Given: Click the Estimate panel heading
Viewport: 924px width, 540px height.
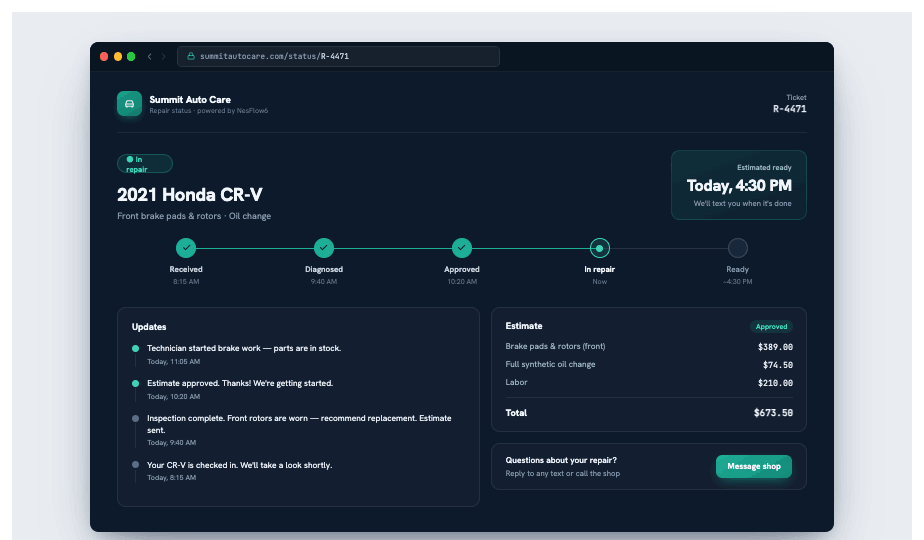Looking at the screenshot, I should [524, 326].
